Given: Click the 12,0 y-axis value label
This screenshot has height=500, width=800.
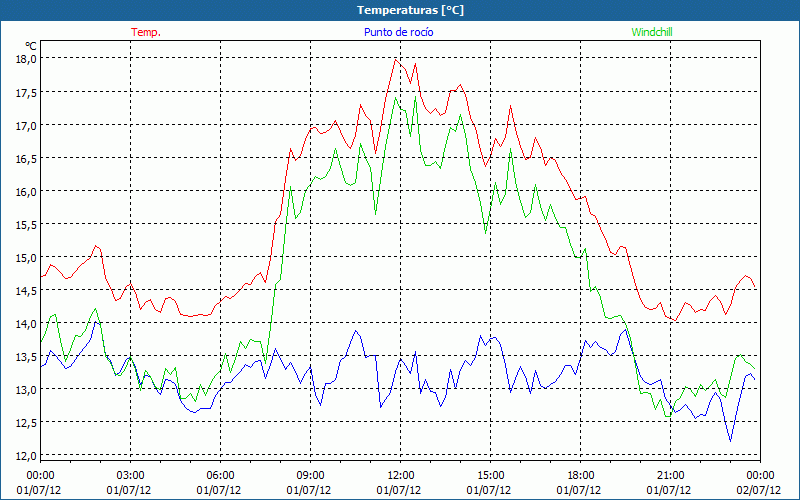Looking at the screenshot, I should pos(25,455).
